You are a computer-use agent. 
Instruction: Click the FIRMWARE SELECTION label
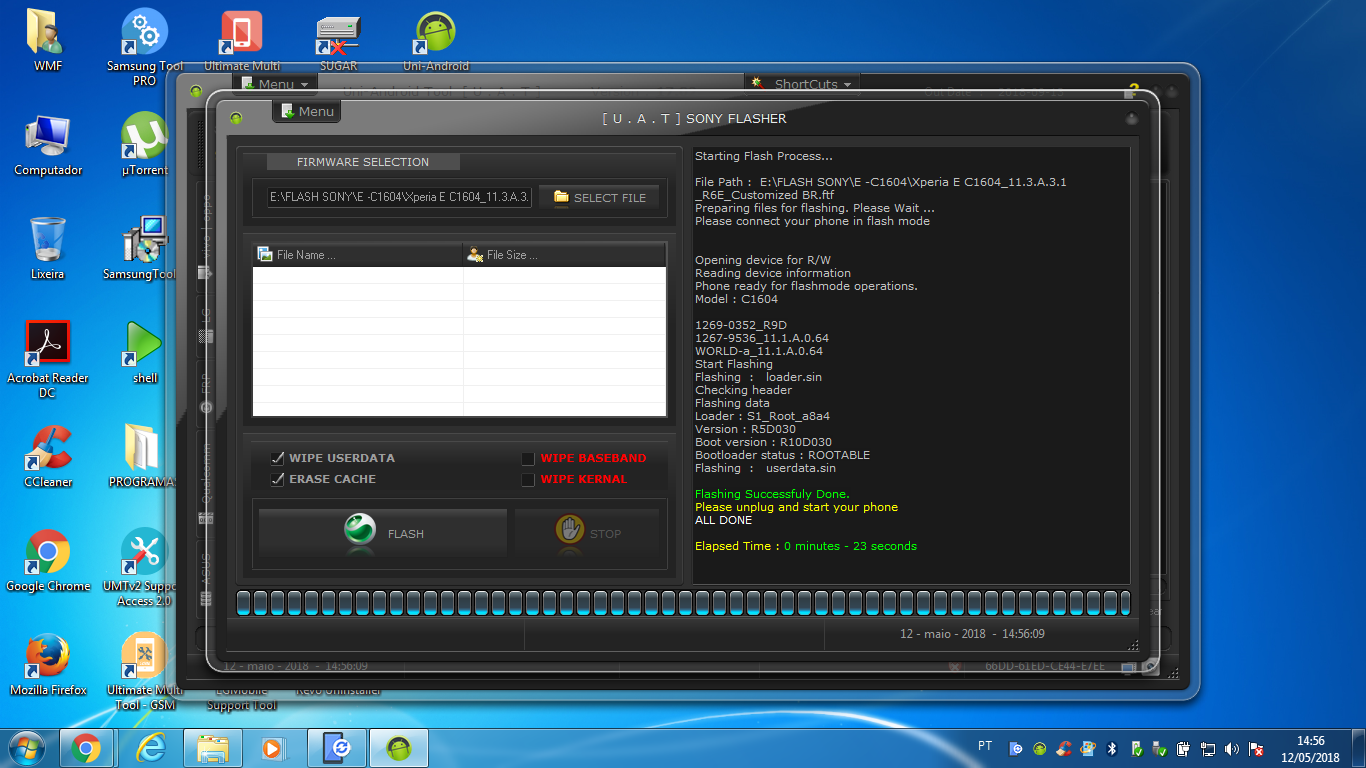click(363, 162)
